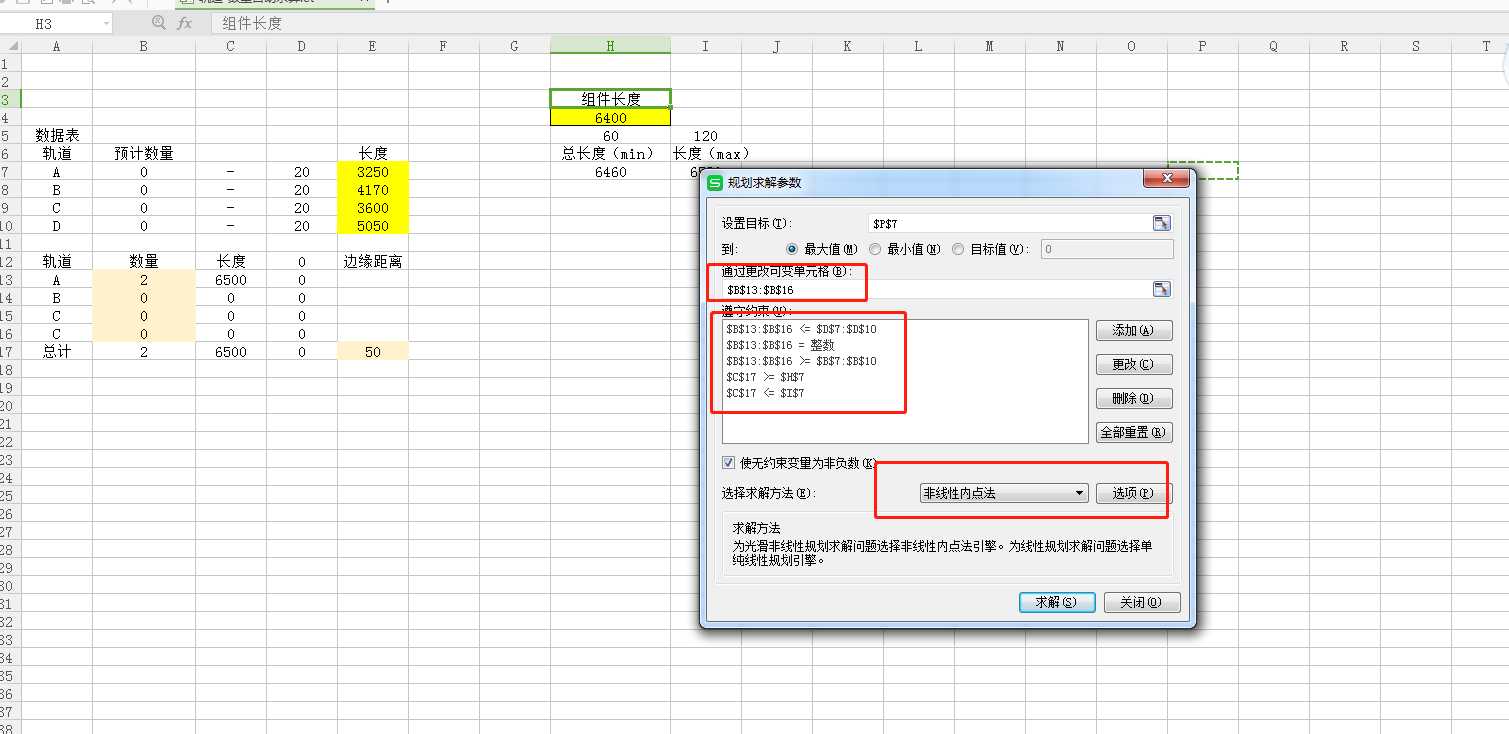1509x734 pixels.
Task: Click the 全部重置 button
Action: [1134, 433]
